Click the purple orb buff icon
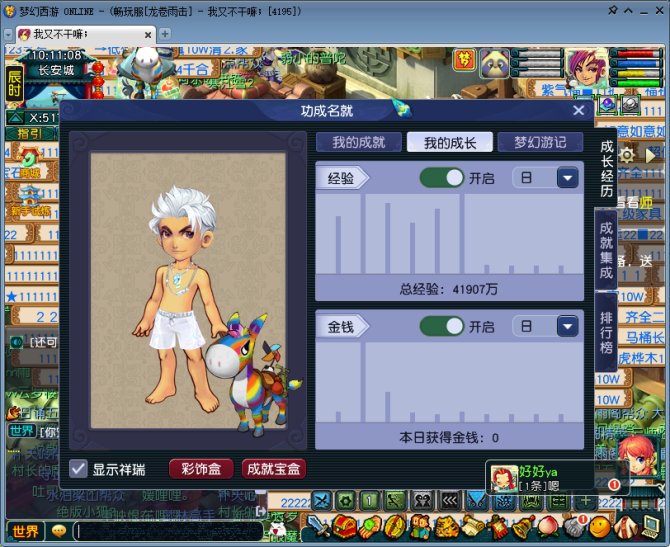This screenshot has width=670, height=547. tap(607, 104)
